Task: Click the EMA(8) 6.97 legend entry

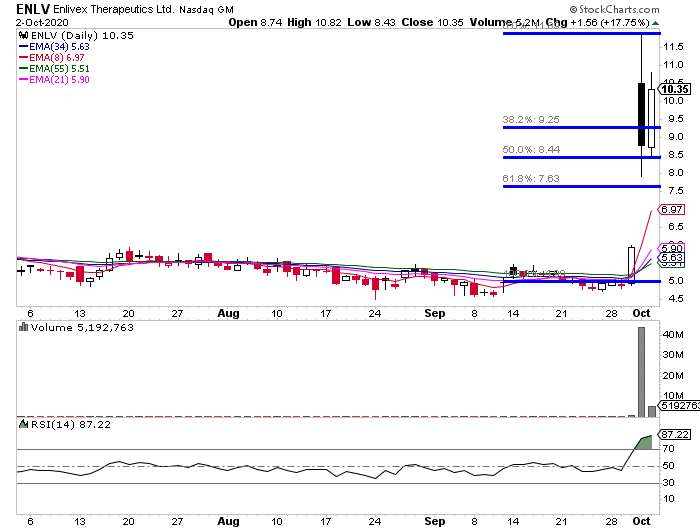Action: coord(51,58)
